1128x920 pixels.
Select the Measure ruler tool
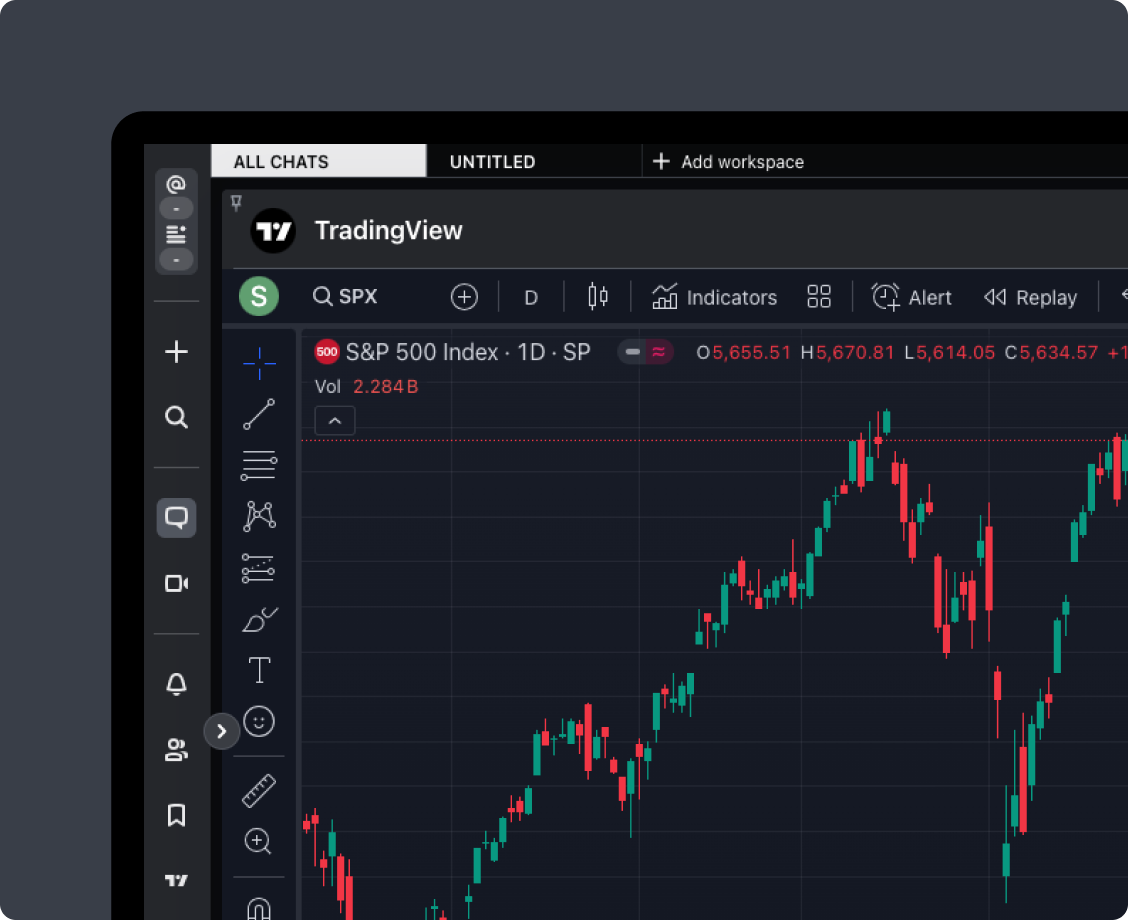click(258, 790)
